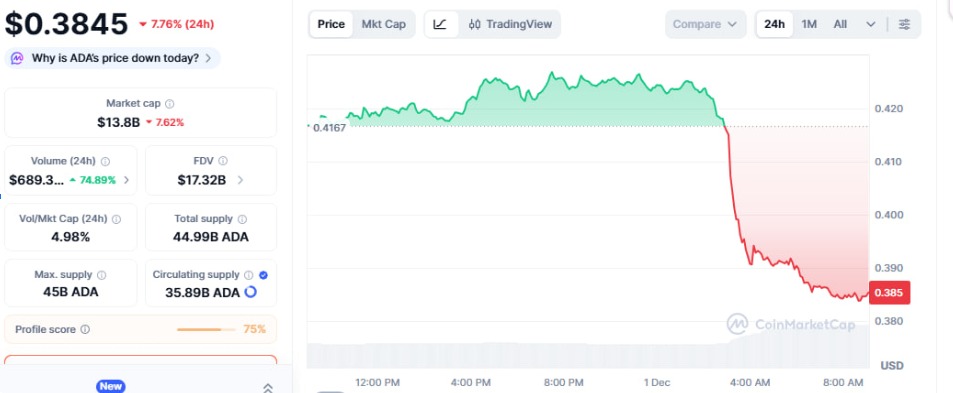Click the Profile score info icon
953x393 pixels.
[85, 329]
